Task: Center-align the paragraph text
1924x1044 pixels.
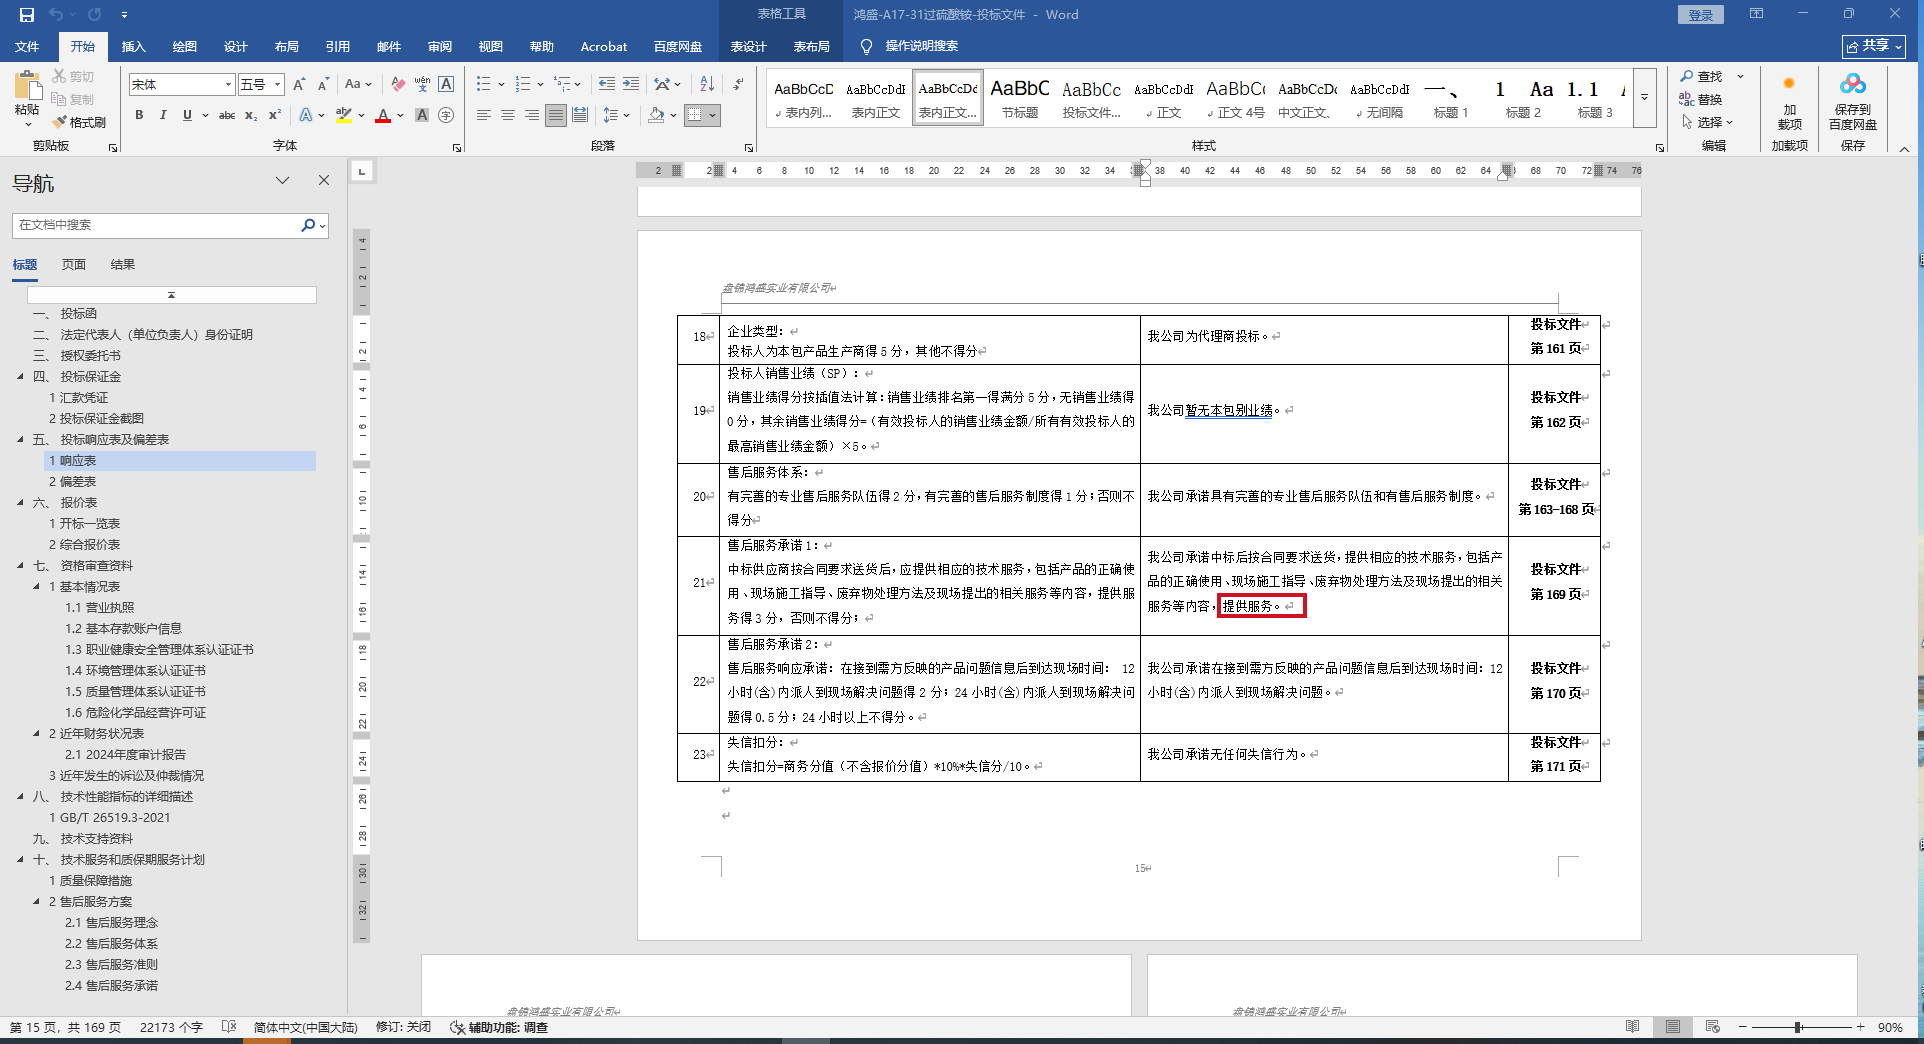Action: [x=508, y=116]
